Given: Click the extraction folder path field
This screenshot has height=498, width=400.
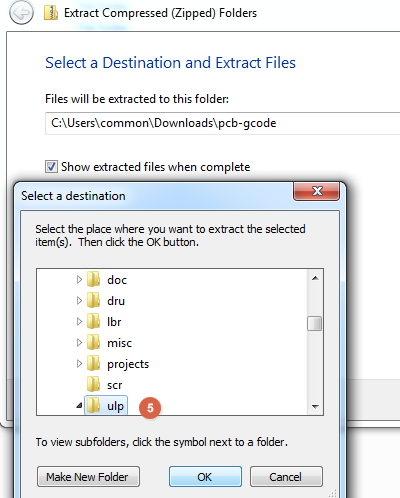Looking at the screenshot, I should [x=222, y=123].
